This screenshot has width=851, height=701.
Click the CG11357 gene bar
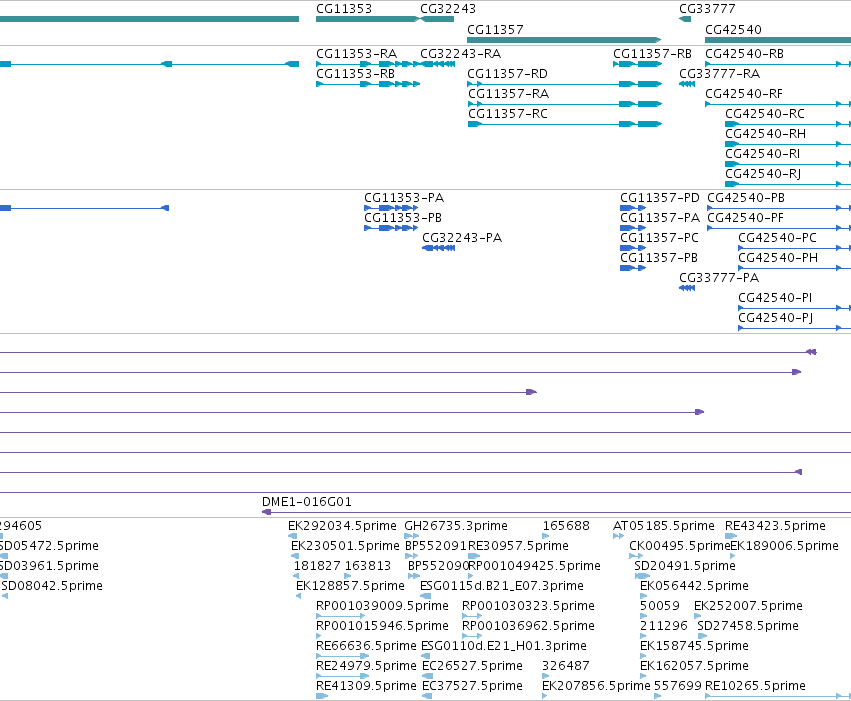[564, 40]
